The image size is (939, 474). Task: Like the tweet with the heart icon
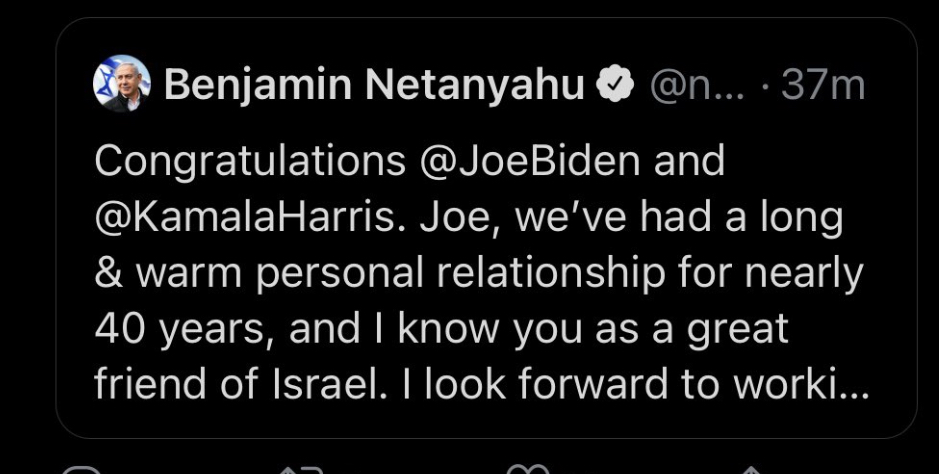527,468
